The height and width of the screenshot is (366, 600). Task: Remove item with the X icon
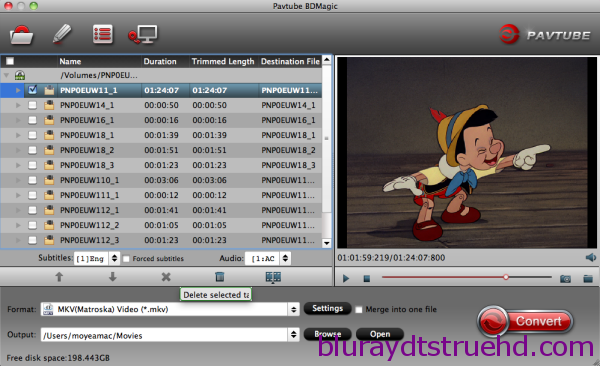(x=166, y=277)
